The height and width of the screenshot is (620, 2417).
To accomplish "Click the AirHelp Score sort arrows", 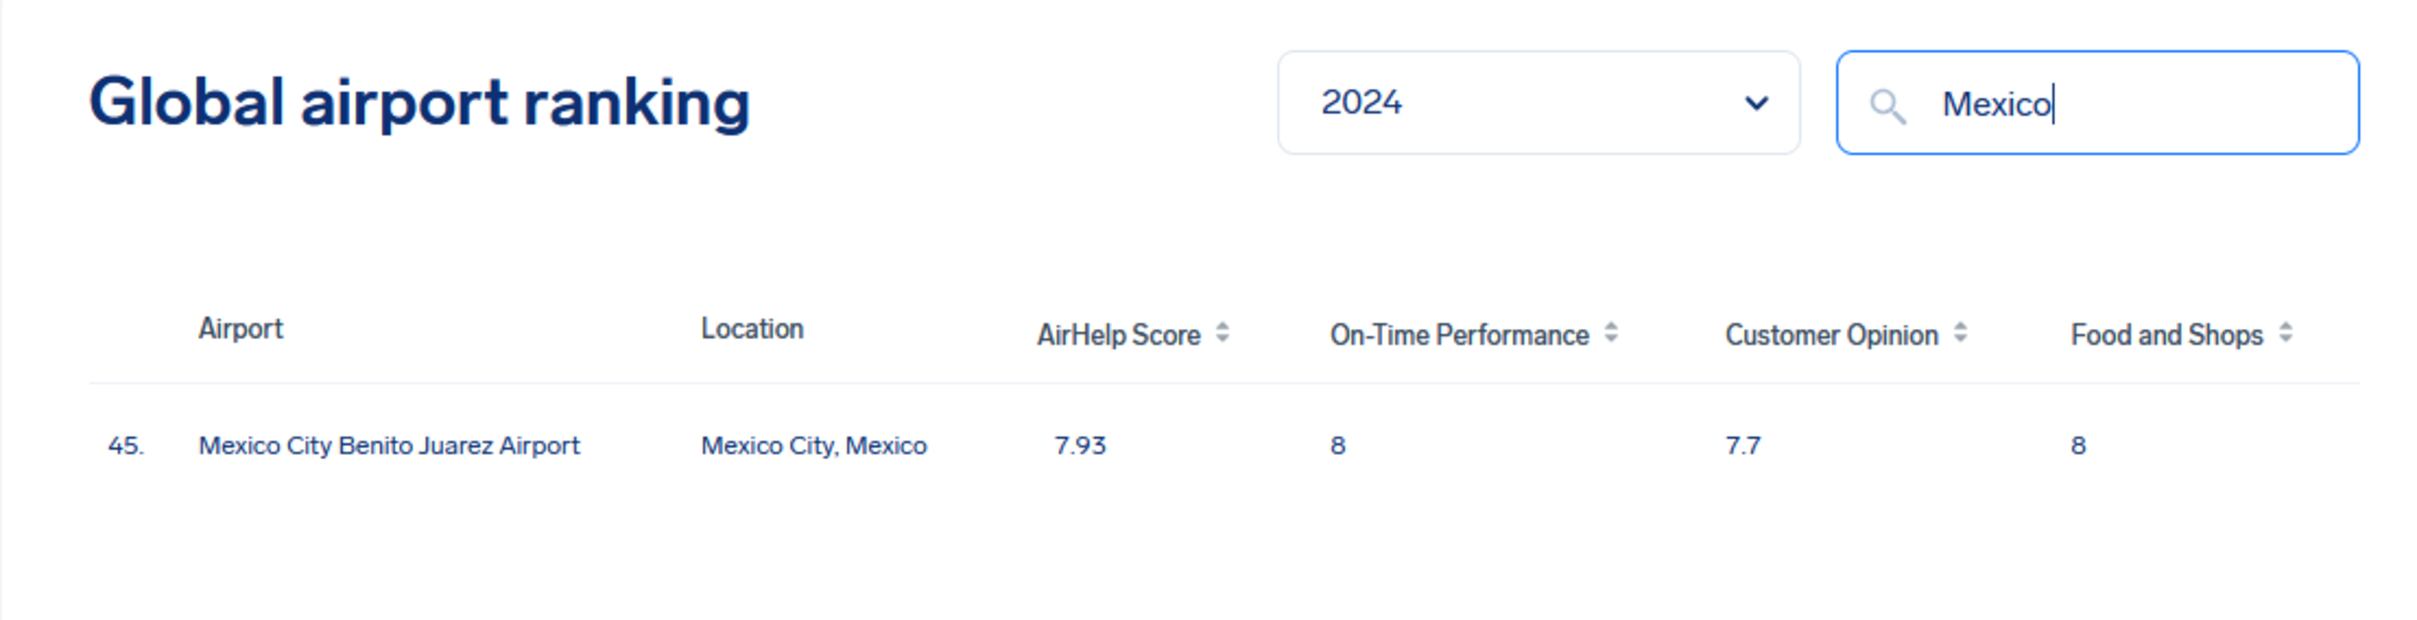I will pyautogui.click(x=1222, y=333).
